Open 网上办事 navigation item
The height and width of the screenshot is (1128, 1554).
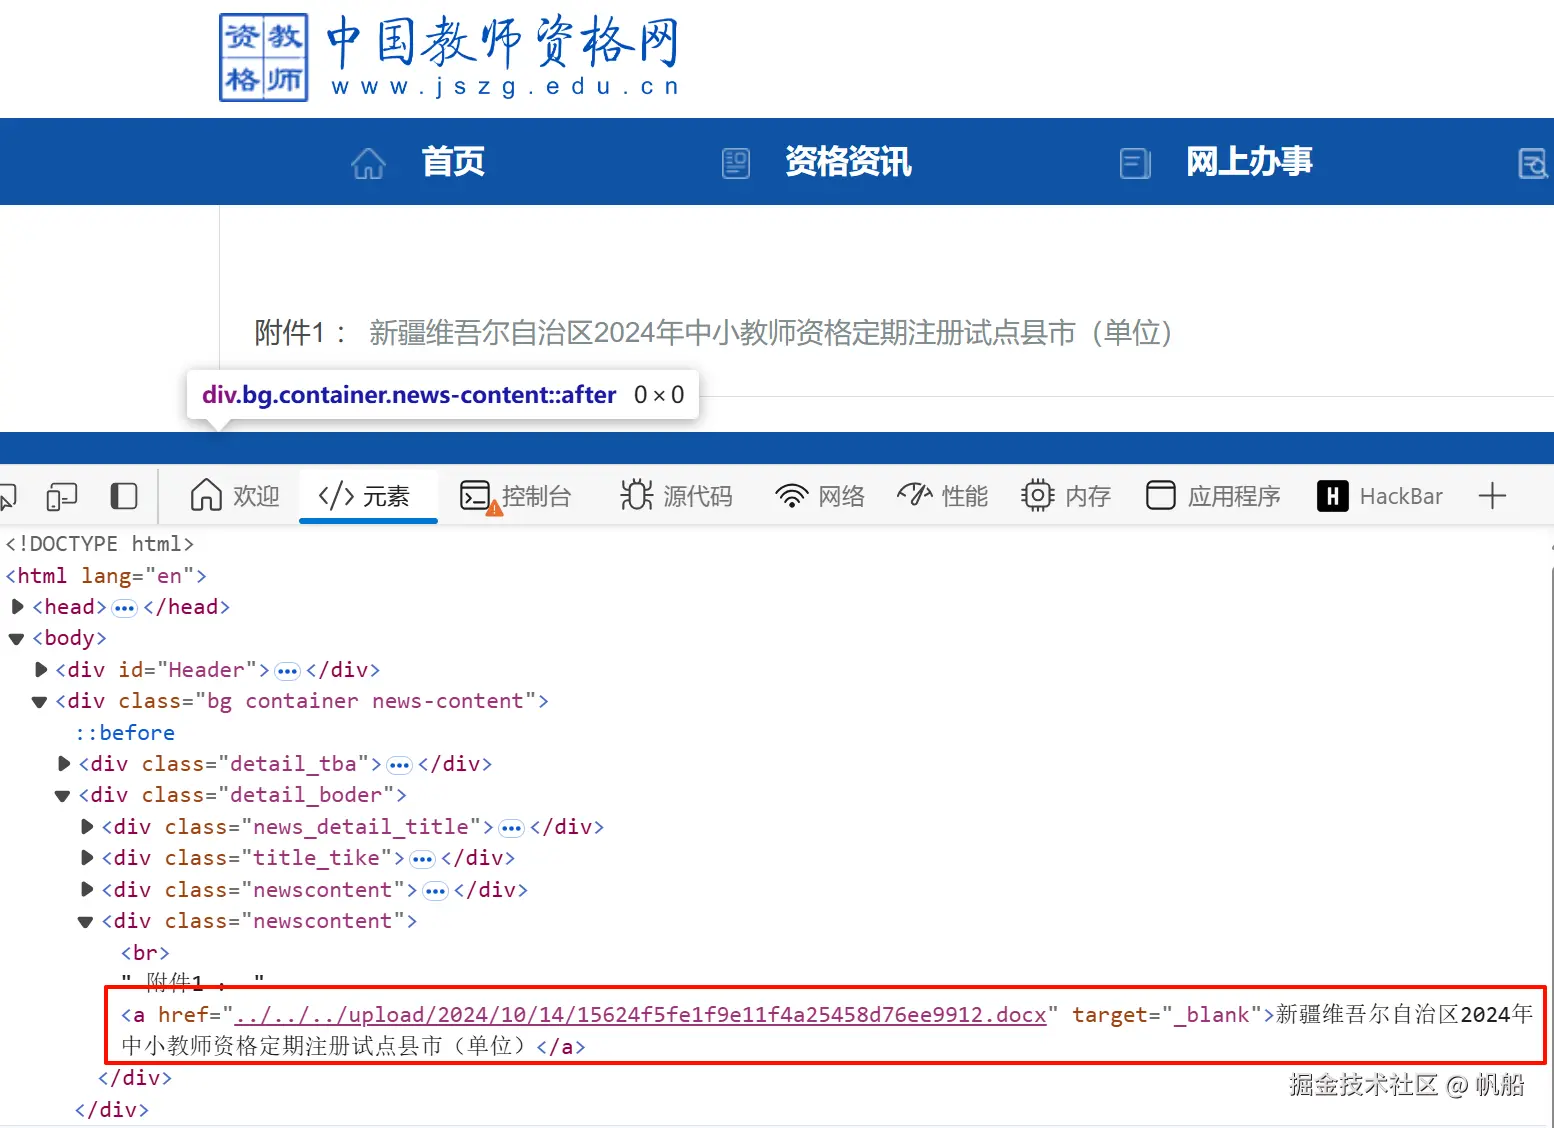pyautogui.click(x=1249, y=161)
